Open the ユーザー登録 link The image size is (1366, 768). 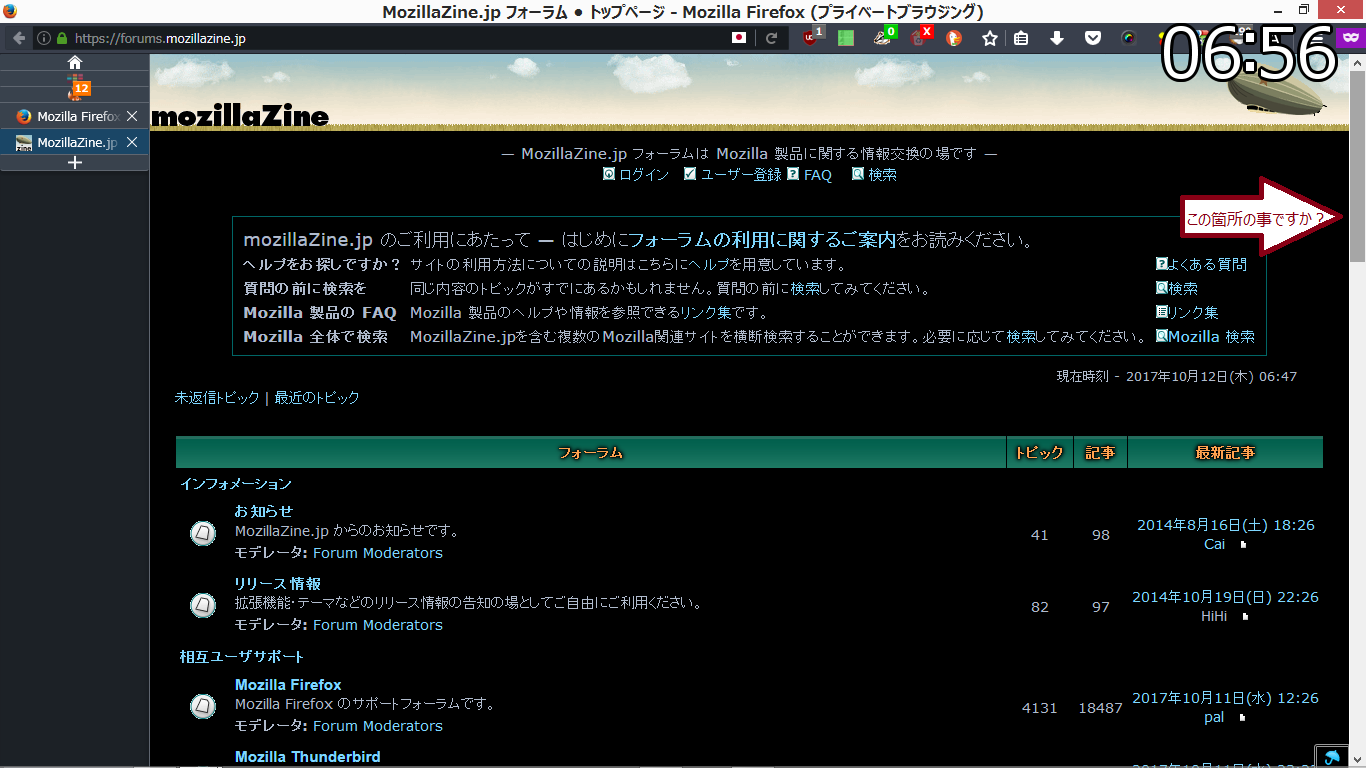(x=741, y=174)
